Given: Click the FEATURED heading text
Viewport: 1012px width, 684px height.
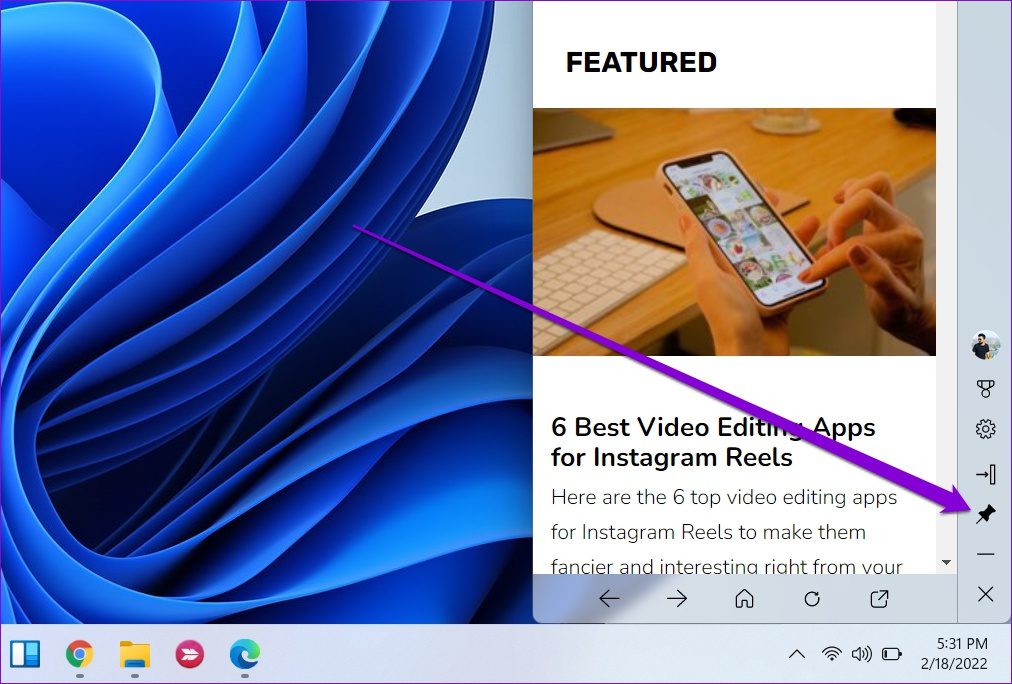Looking at the screenshot, I should click(641, 63).
